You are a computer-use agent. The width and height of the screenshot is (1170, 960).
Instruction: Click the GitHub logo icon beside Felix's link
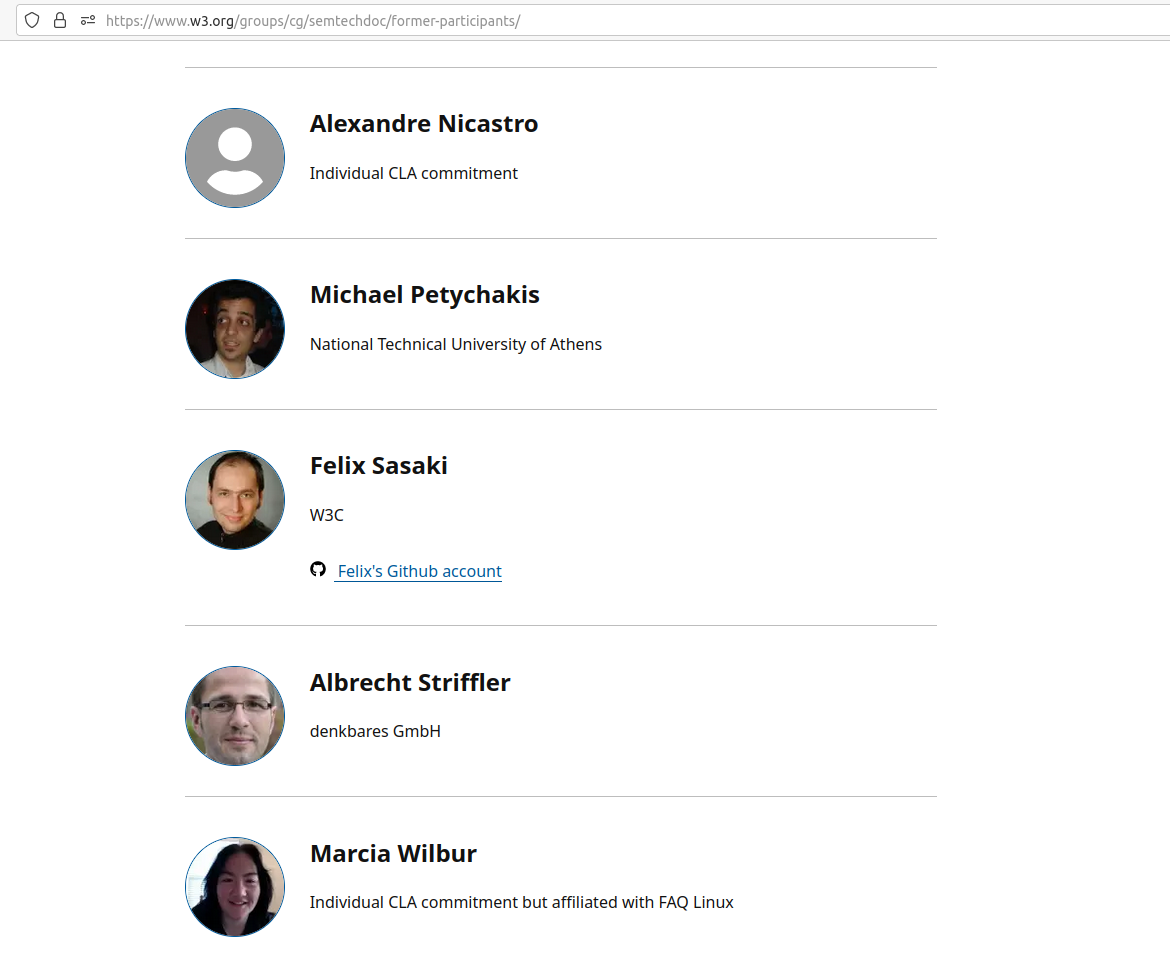[318, 570]
